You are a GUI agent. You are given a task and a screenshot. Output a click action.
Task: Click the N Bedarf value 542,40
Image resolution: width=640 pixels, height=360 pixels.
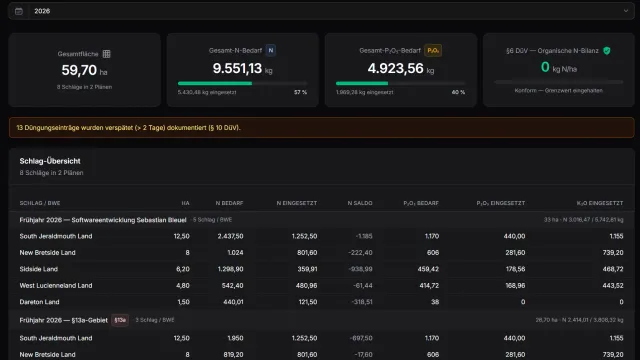click(x=232, y=285)
